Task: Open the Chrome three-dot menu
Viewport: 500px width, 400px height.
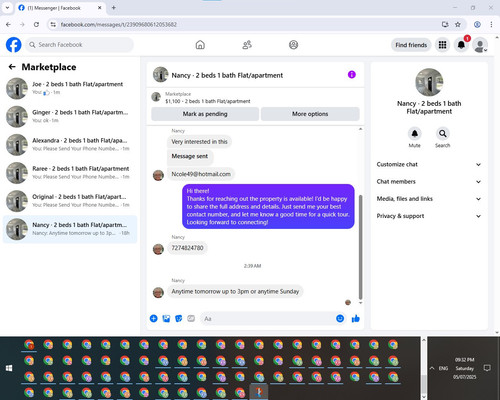Action: 491,24
